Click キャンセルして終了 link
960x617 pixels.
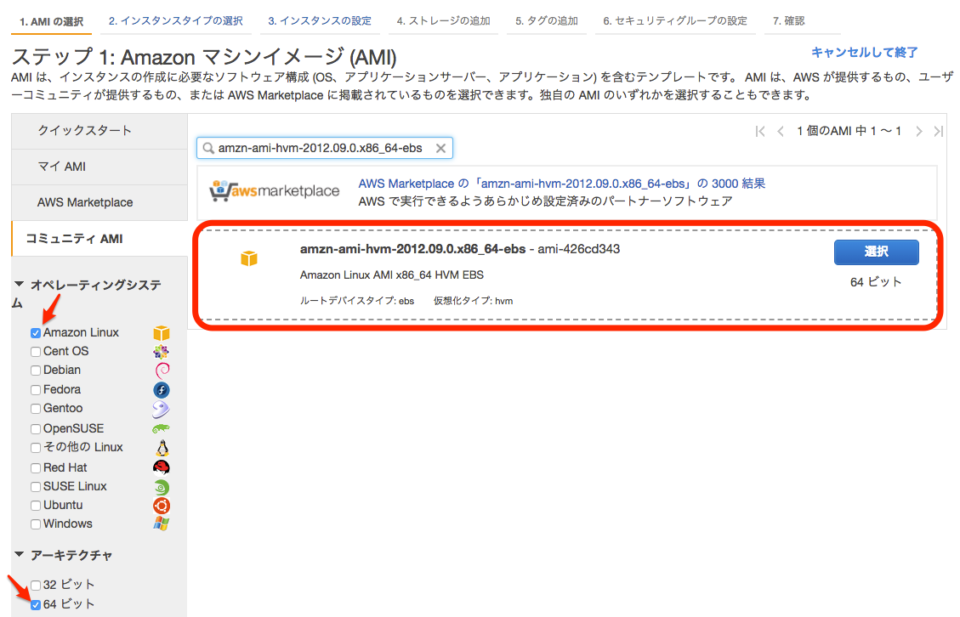click(x=864, y=53)
